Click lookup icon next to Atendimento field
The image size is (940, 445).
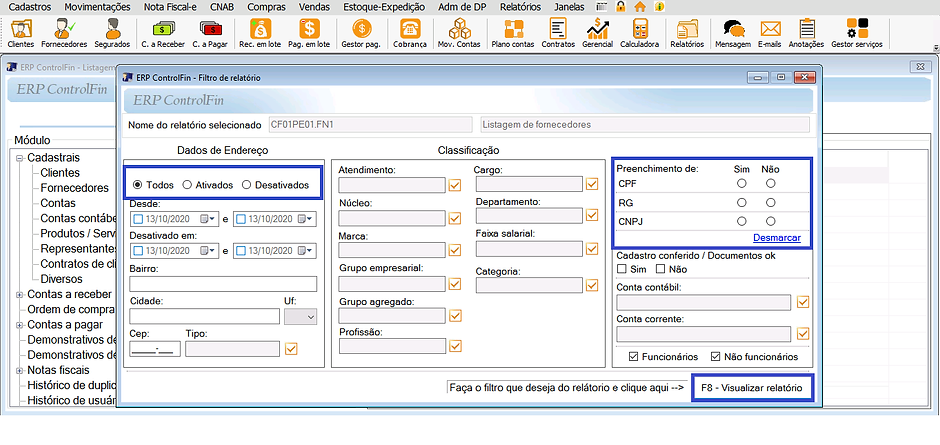click(x=454, y=185)
